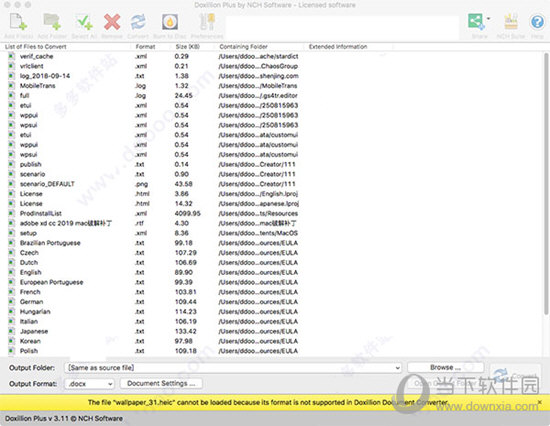Screen dimensions: 550x426
Task: Click the file icon next to Polish
Action: click(12, 351)
